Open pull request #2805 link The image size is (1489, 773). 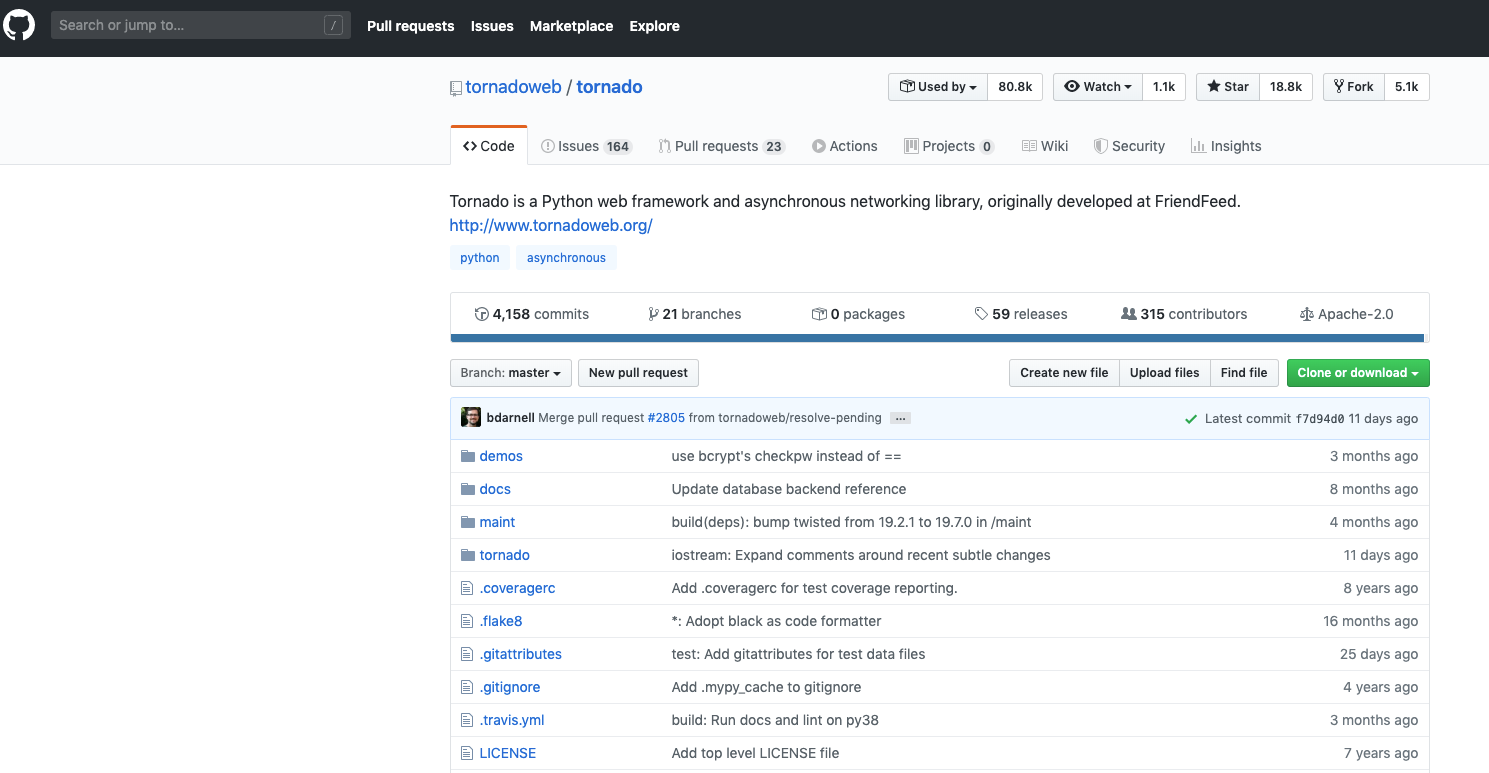click(666, 418)
